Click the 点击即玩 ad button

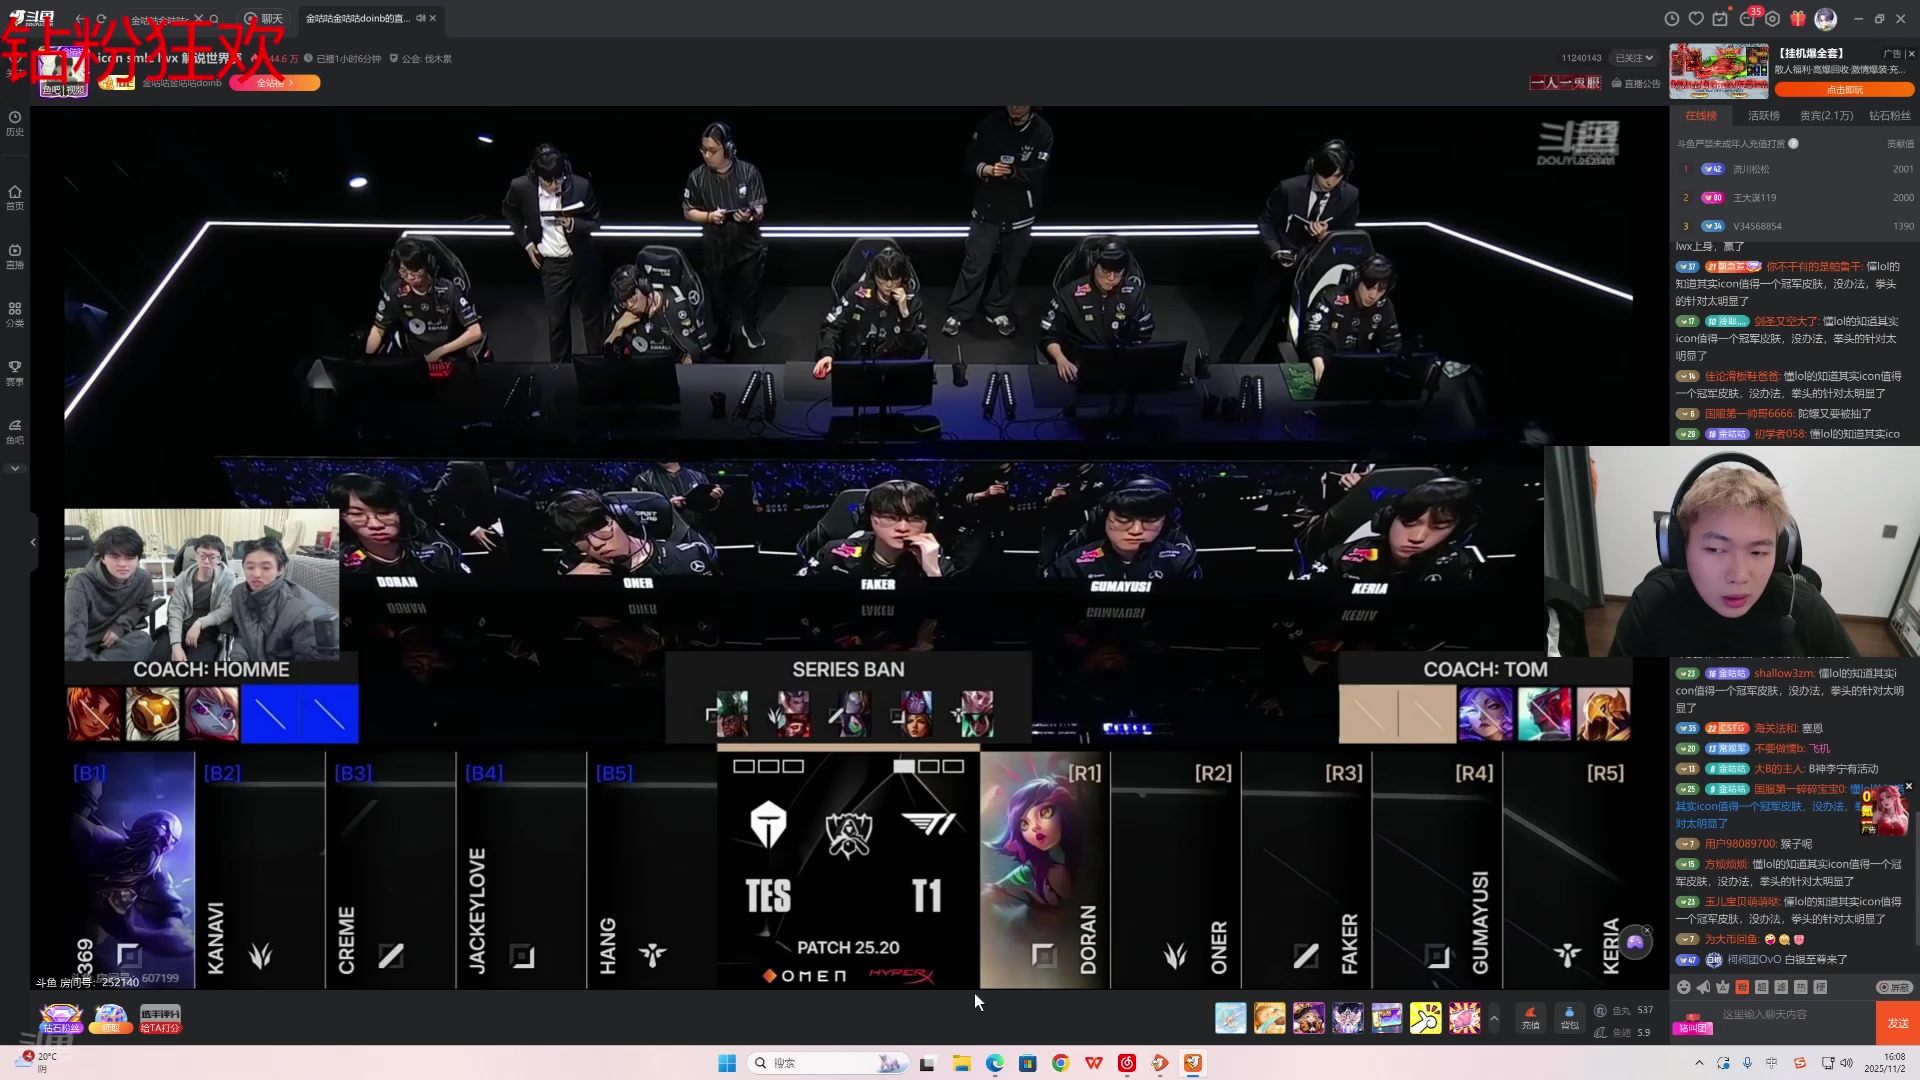[x=1844, y=90]
